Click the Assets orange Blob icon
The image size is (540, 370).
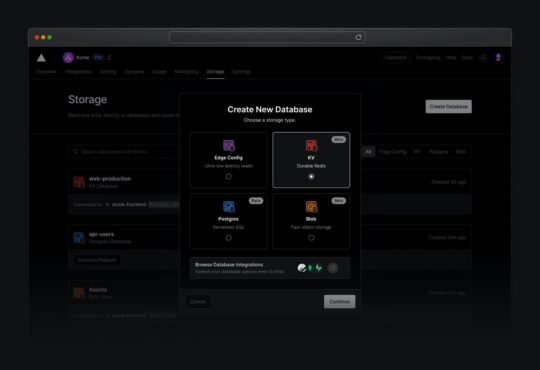point(79,293)
